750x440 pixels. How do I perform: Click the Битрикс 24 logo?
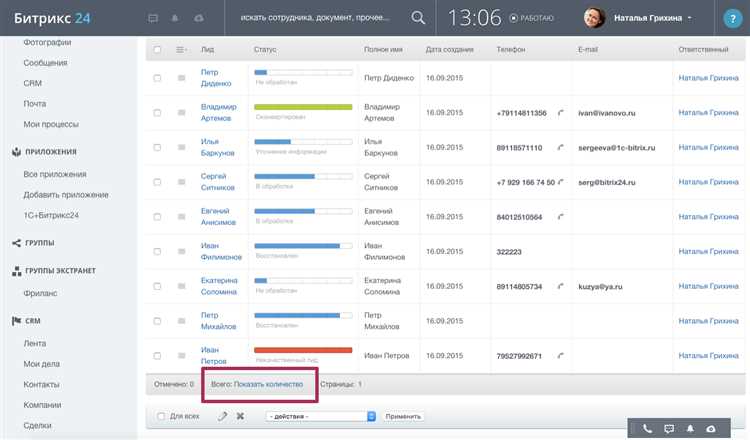[x=52, y=18]
